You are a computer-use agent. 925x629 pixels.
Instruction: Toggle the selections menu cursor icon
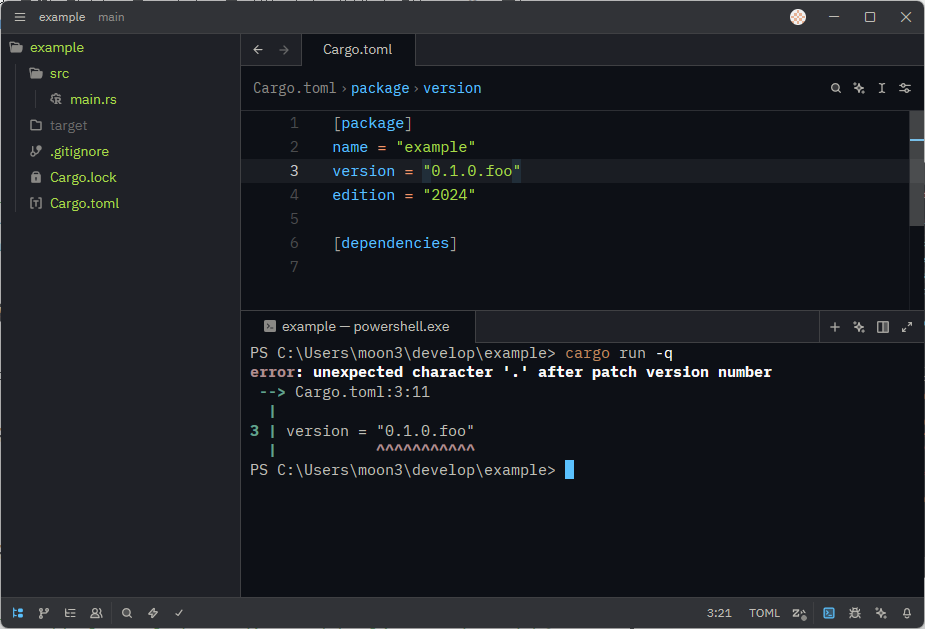click(x=881, y=88)
